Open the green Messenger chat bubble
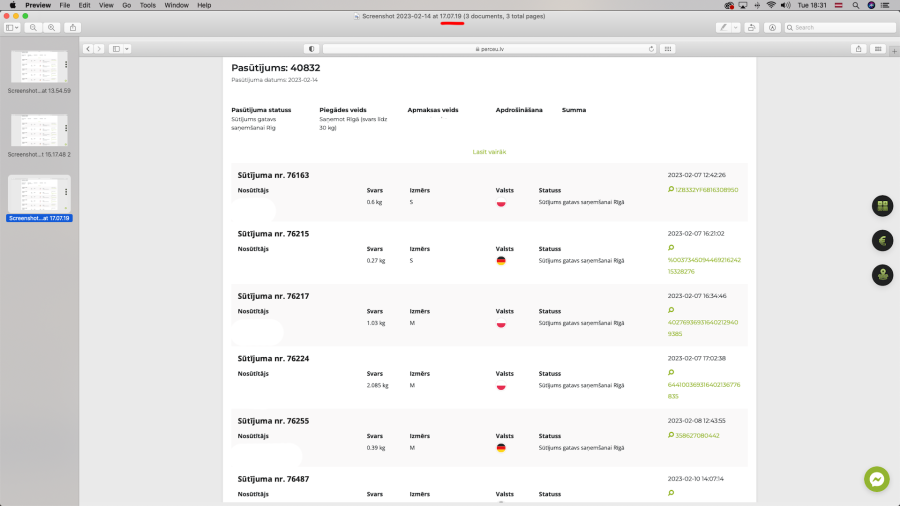The height and width of the screenshot is (506, 900). tap(876, 479)
